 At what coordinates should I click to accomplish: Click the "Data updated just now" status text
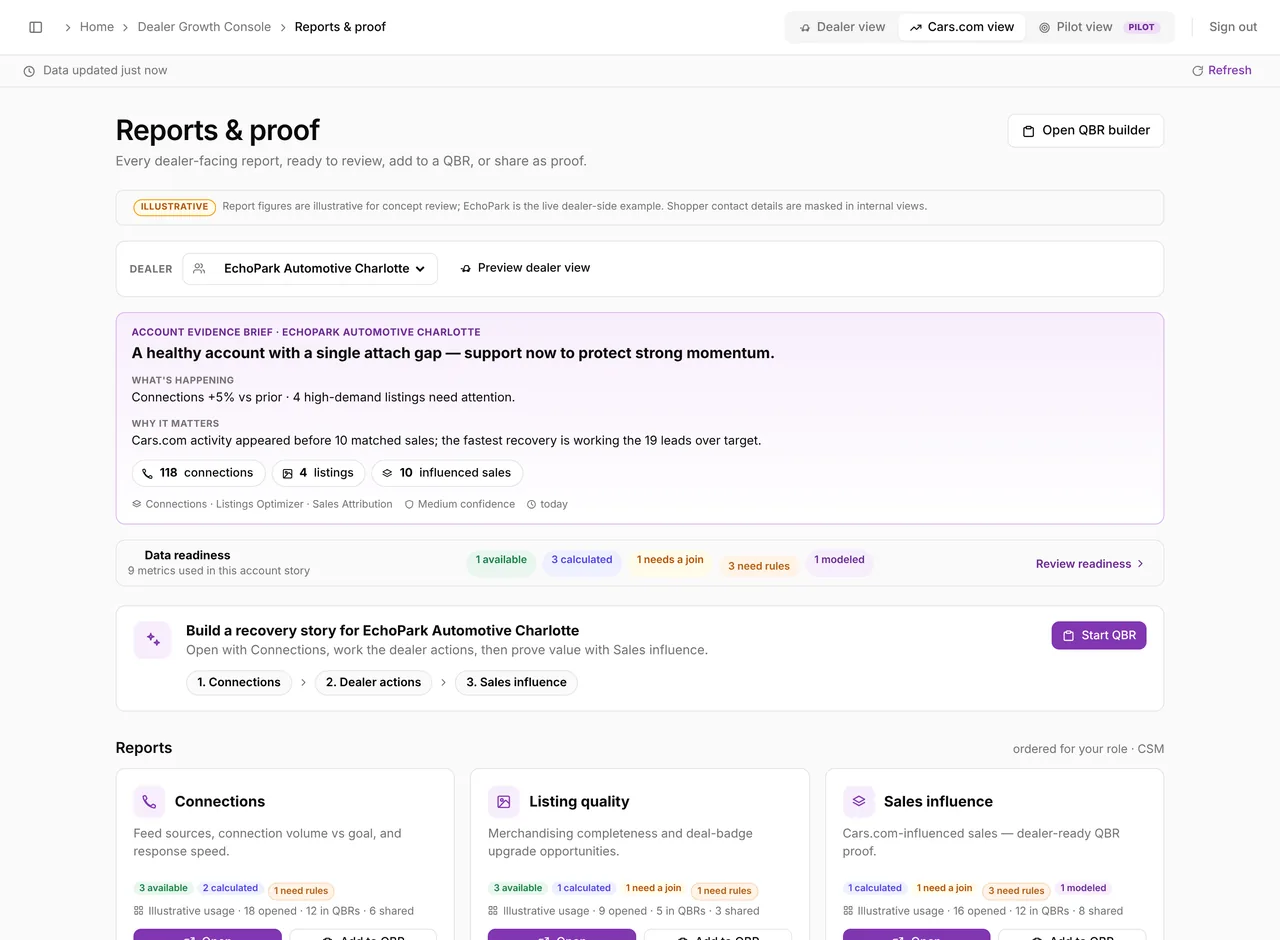tap(105, 71)
